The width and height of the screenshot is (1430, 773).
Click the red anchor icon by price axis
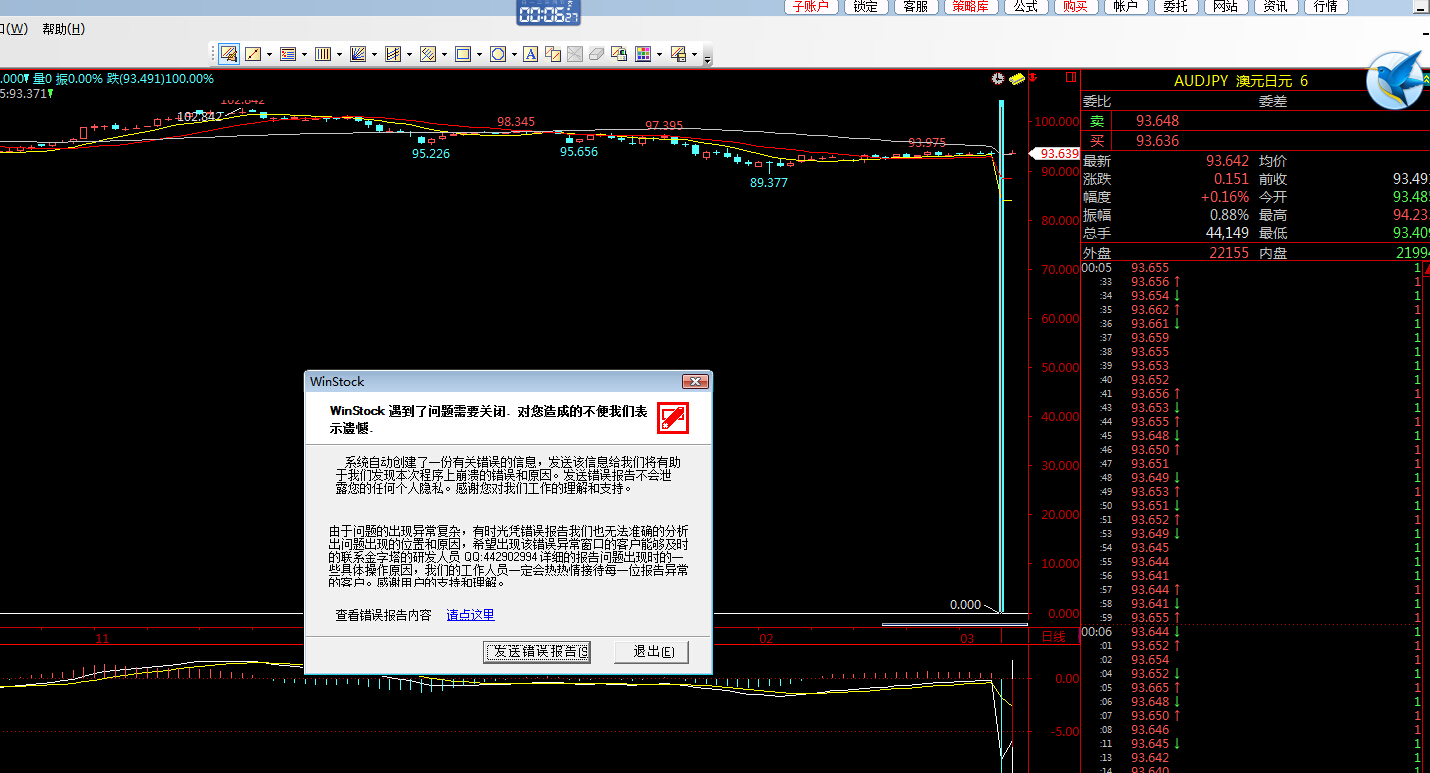pos(1033,78)
